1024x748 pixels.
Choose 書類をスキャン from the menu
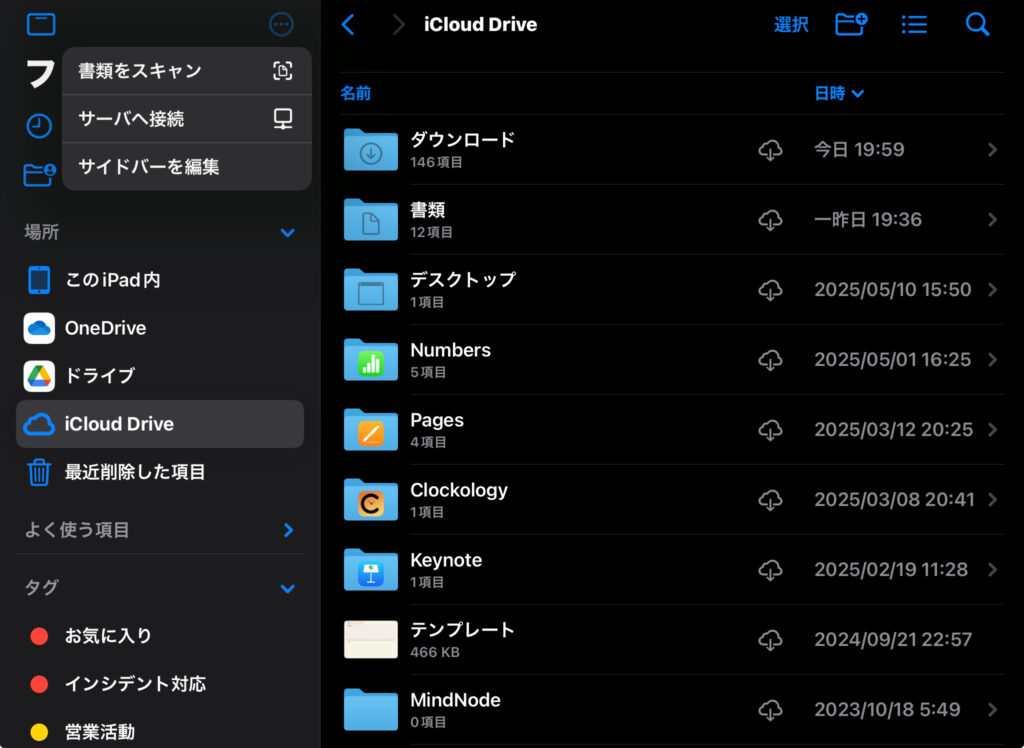coord(186,71)
